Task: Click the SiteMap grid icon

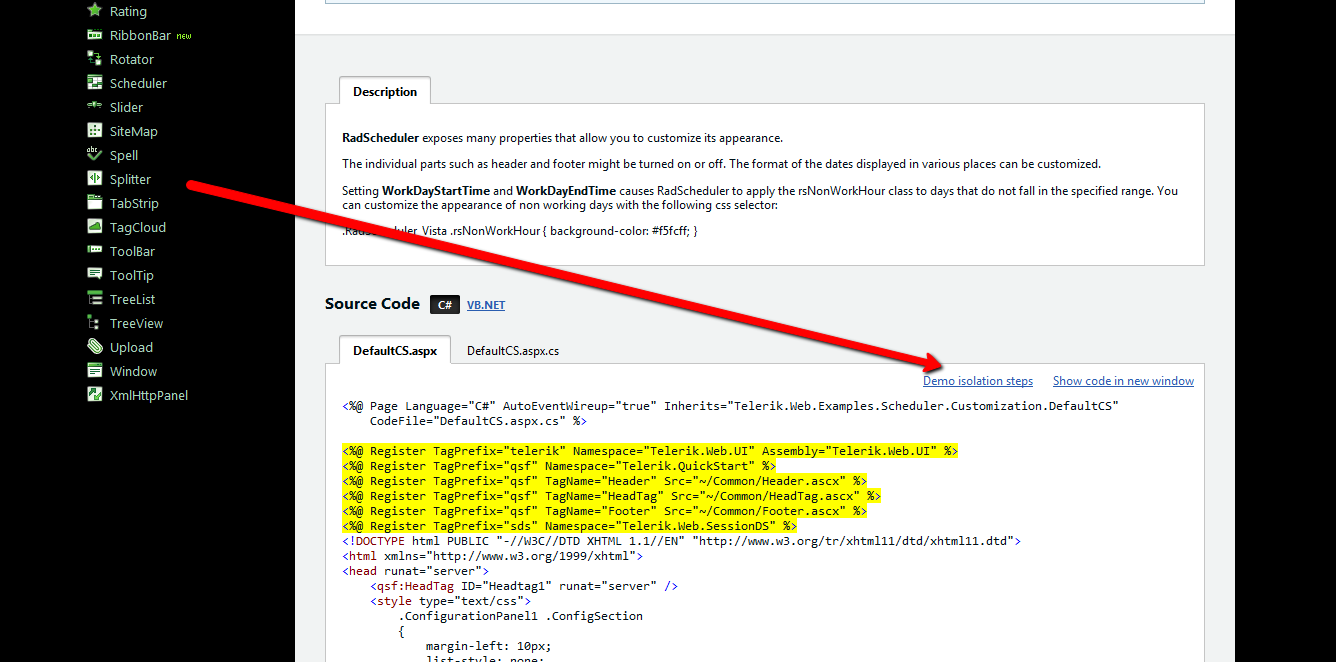Action: (95, 131)
